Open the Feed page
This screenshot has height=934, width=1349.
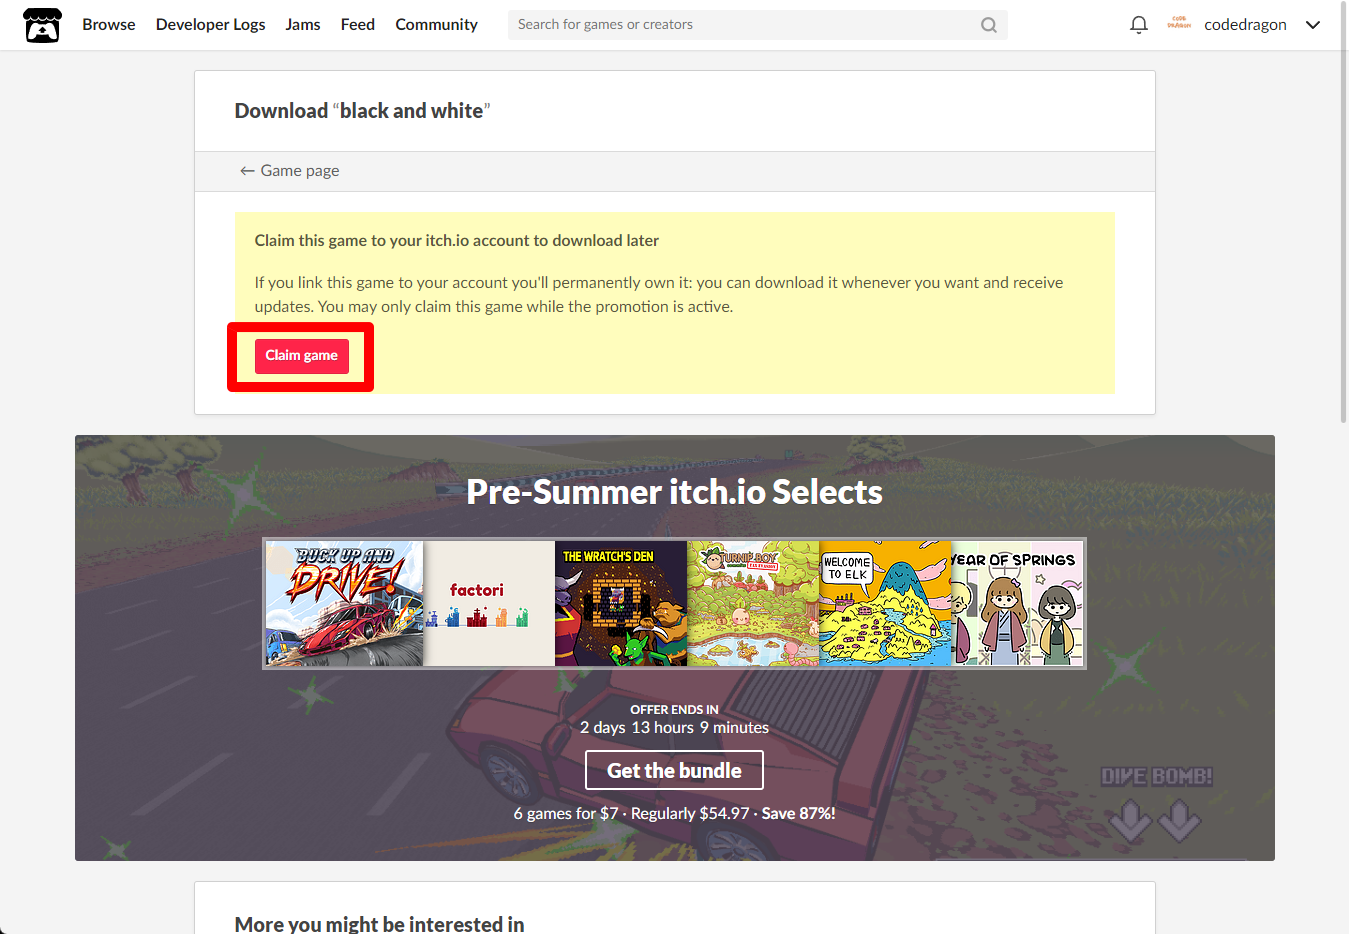(358, 25)
